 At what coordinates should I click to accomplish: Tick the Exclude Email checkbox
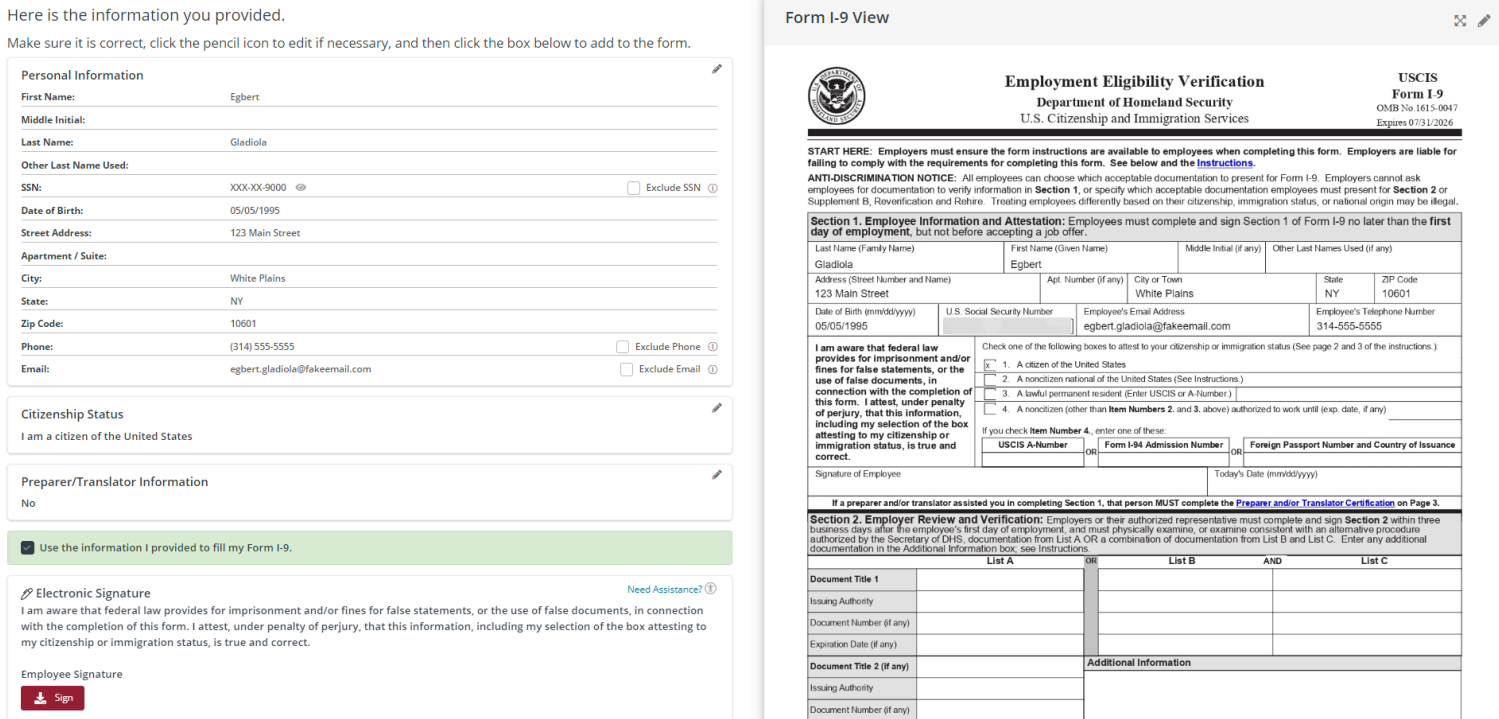pyautogui.click(x=626, y=369)
